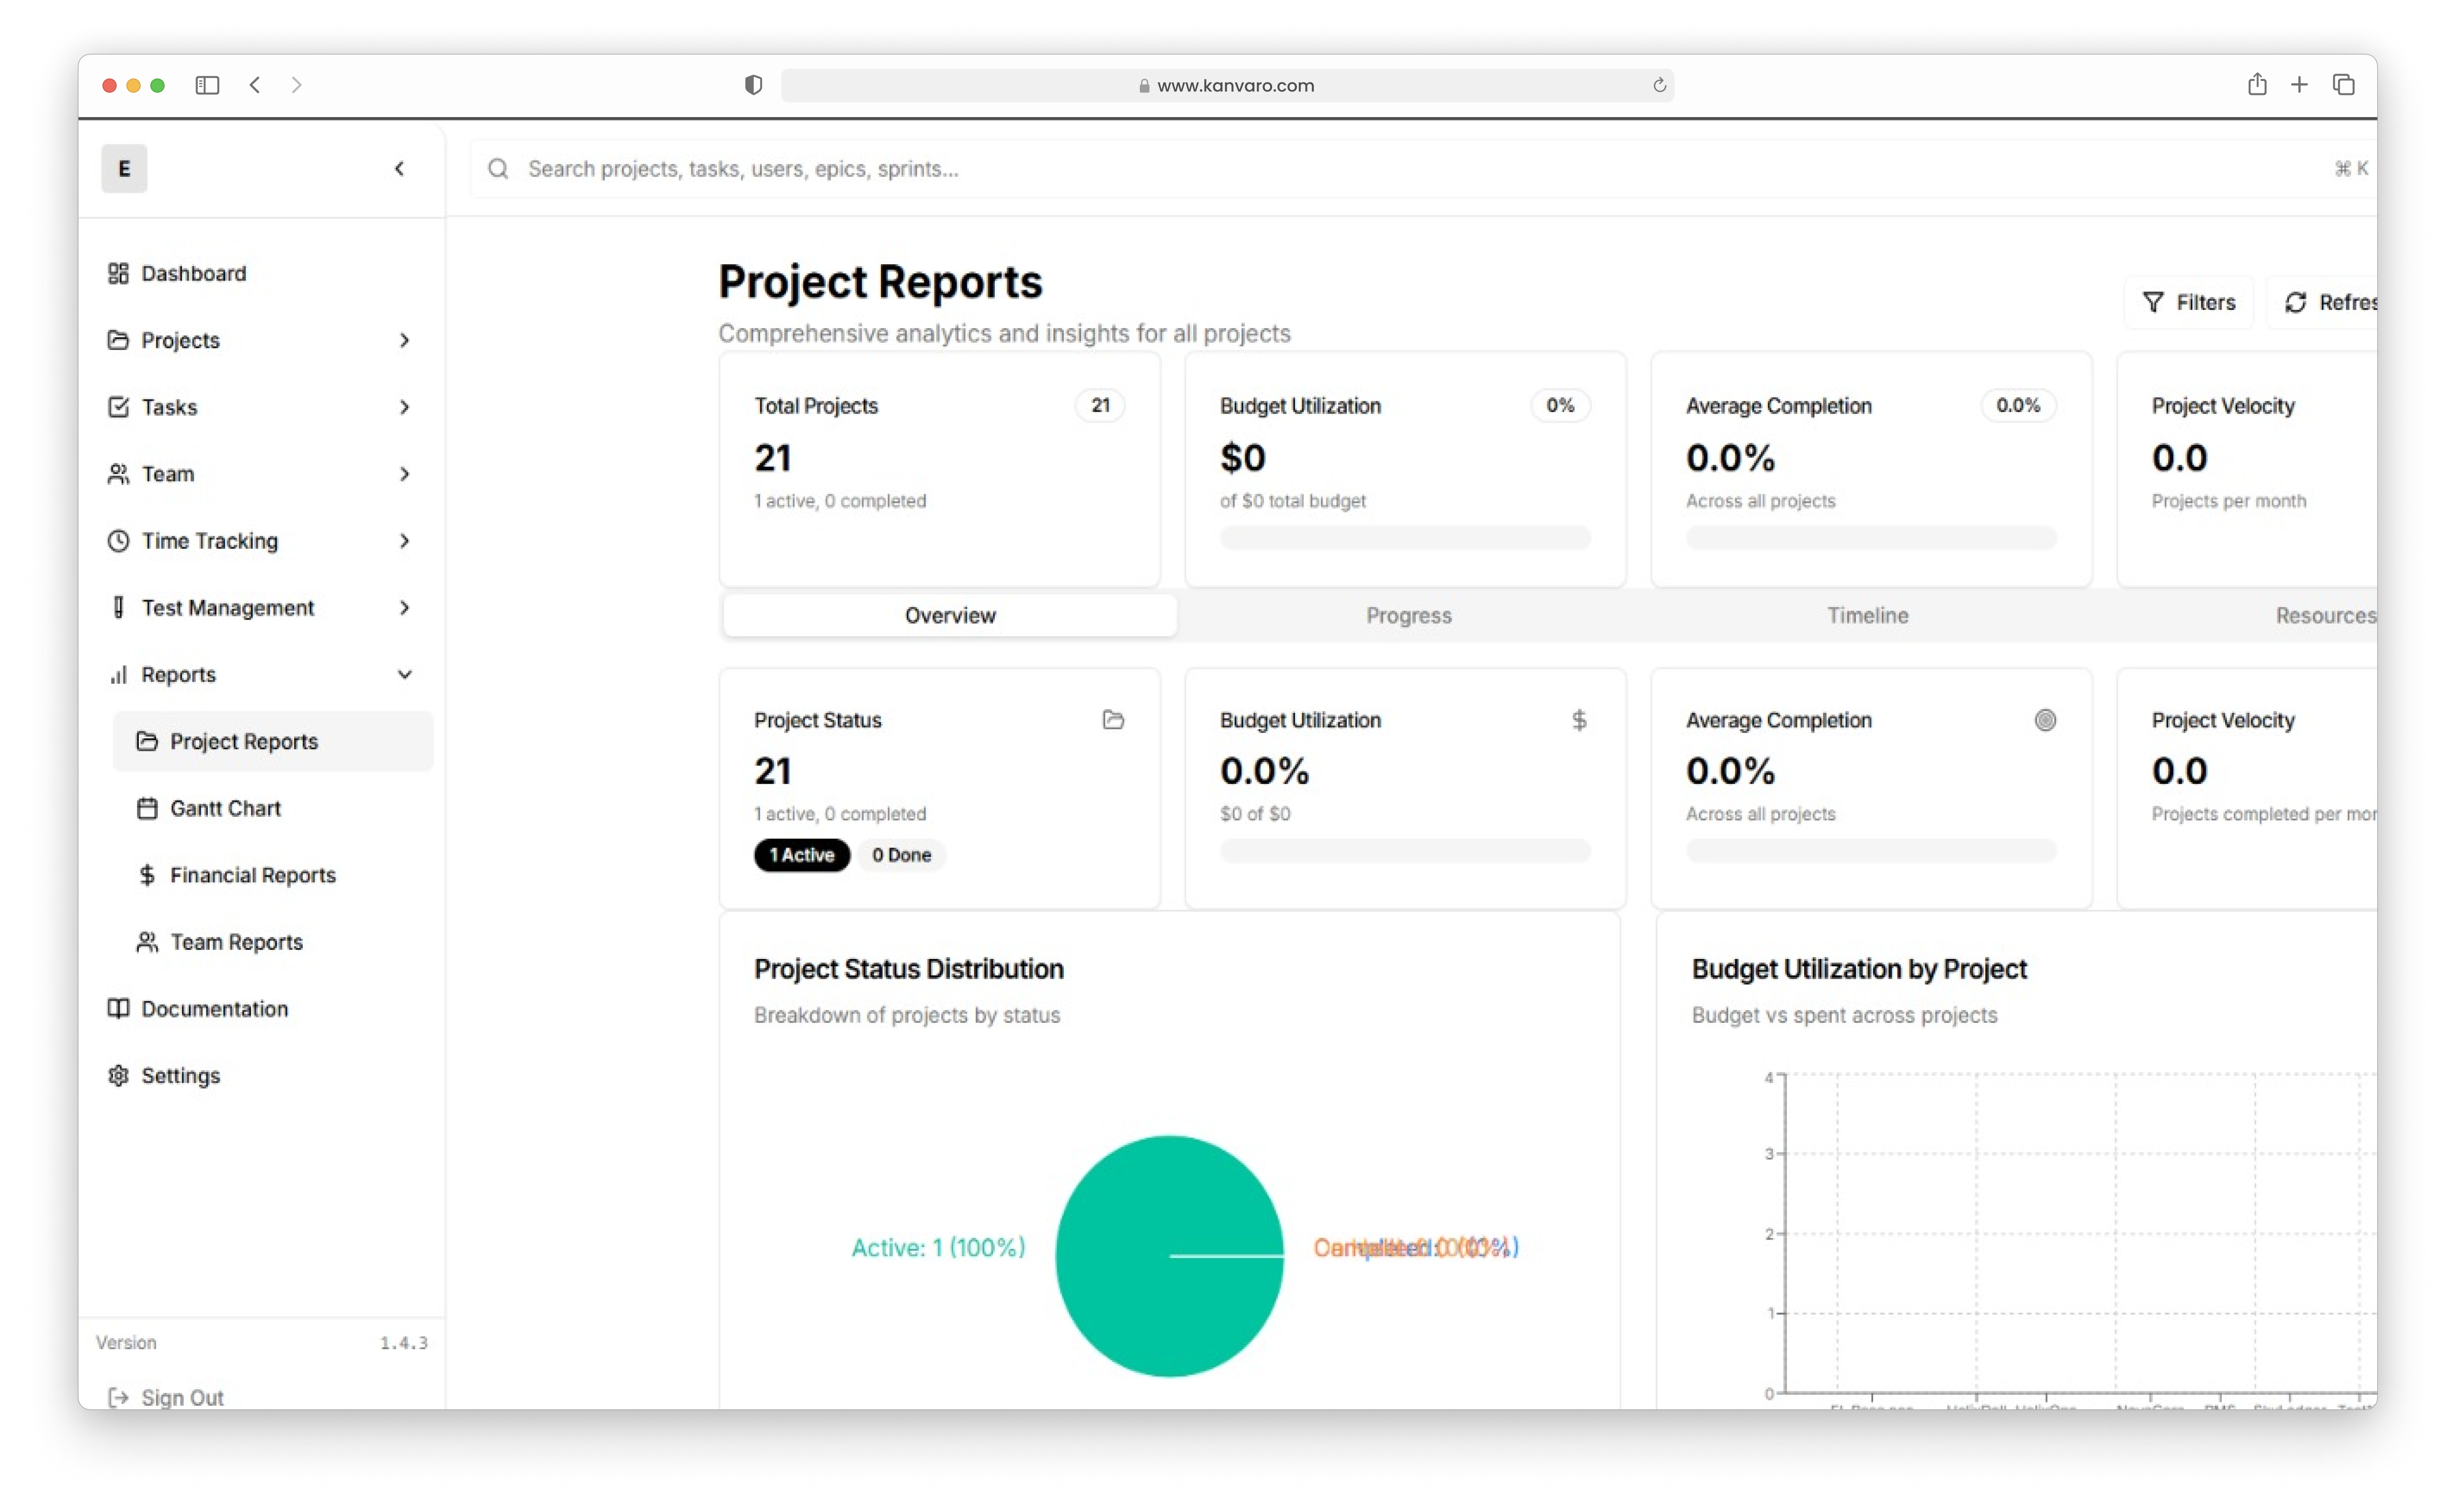Click the Gantt Chart icon
This screenshot has height=1512, width=2456.
click(148, 808)
